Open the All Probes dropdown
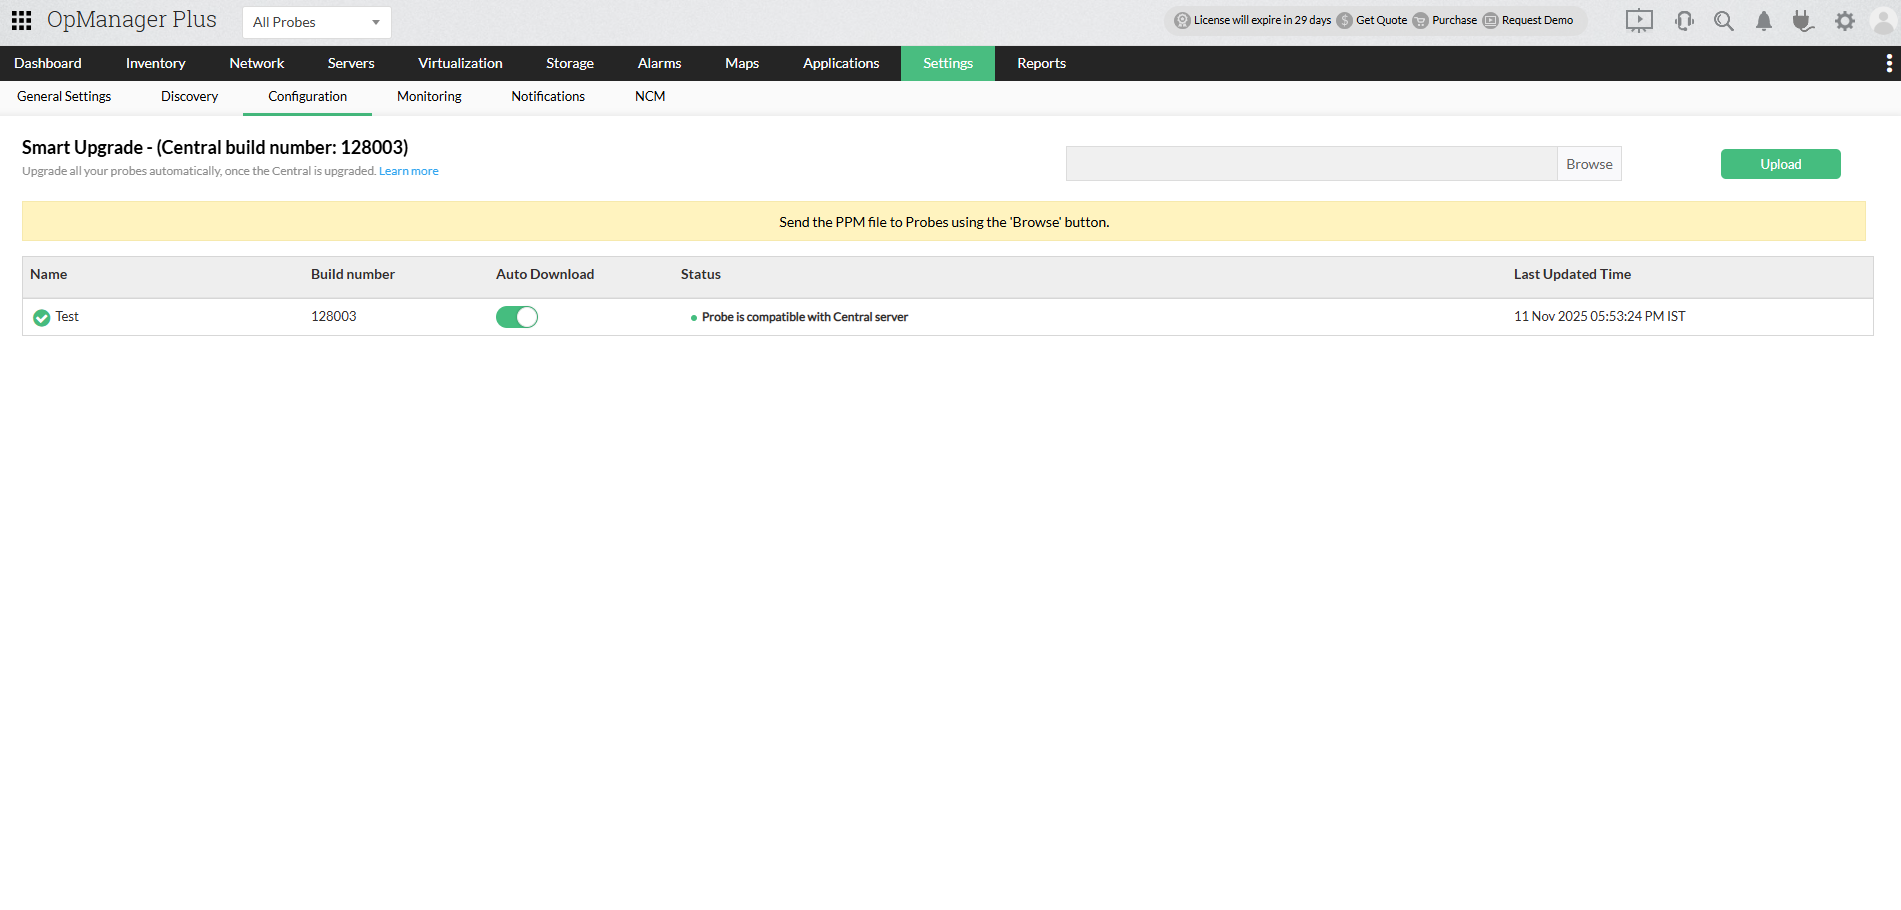 (x=316, y=21)
